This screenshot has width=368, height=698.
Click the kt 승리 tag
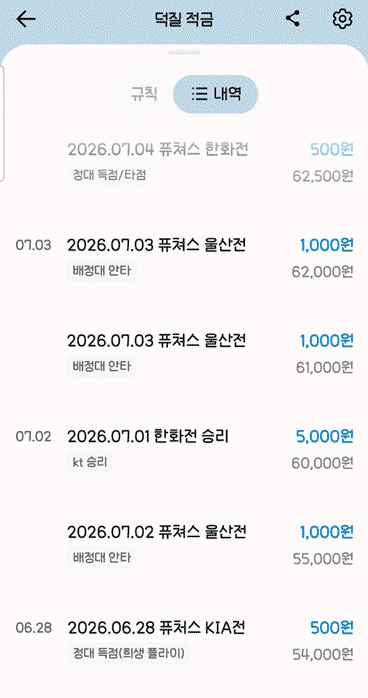pyautogui.click(x=90, y=463)
